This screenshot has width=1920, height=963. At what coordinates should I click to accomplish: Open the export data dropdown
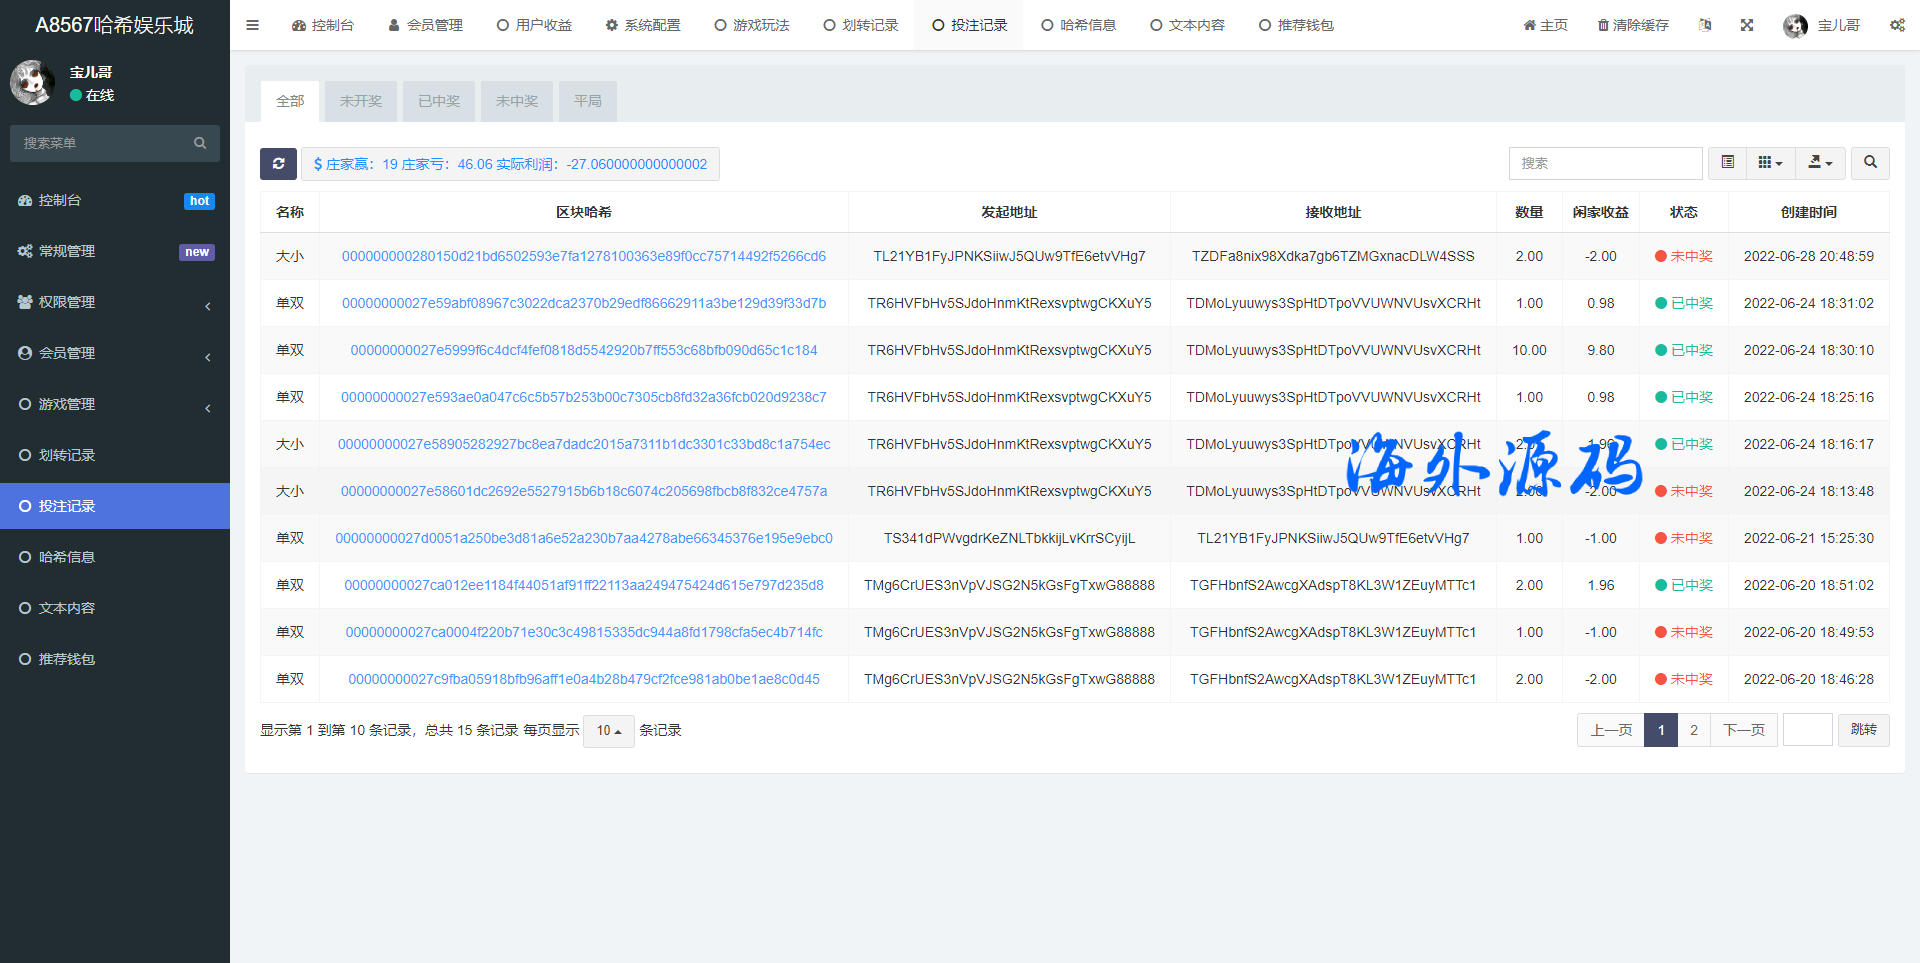[1820, 163]
